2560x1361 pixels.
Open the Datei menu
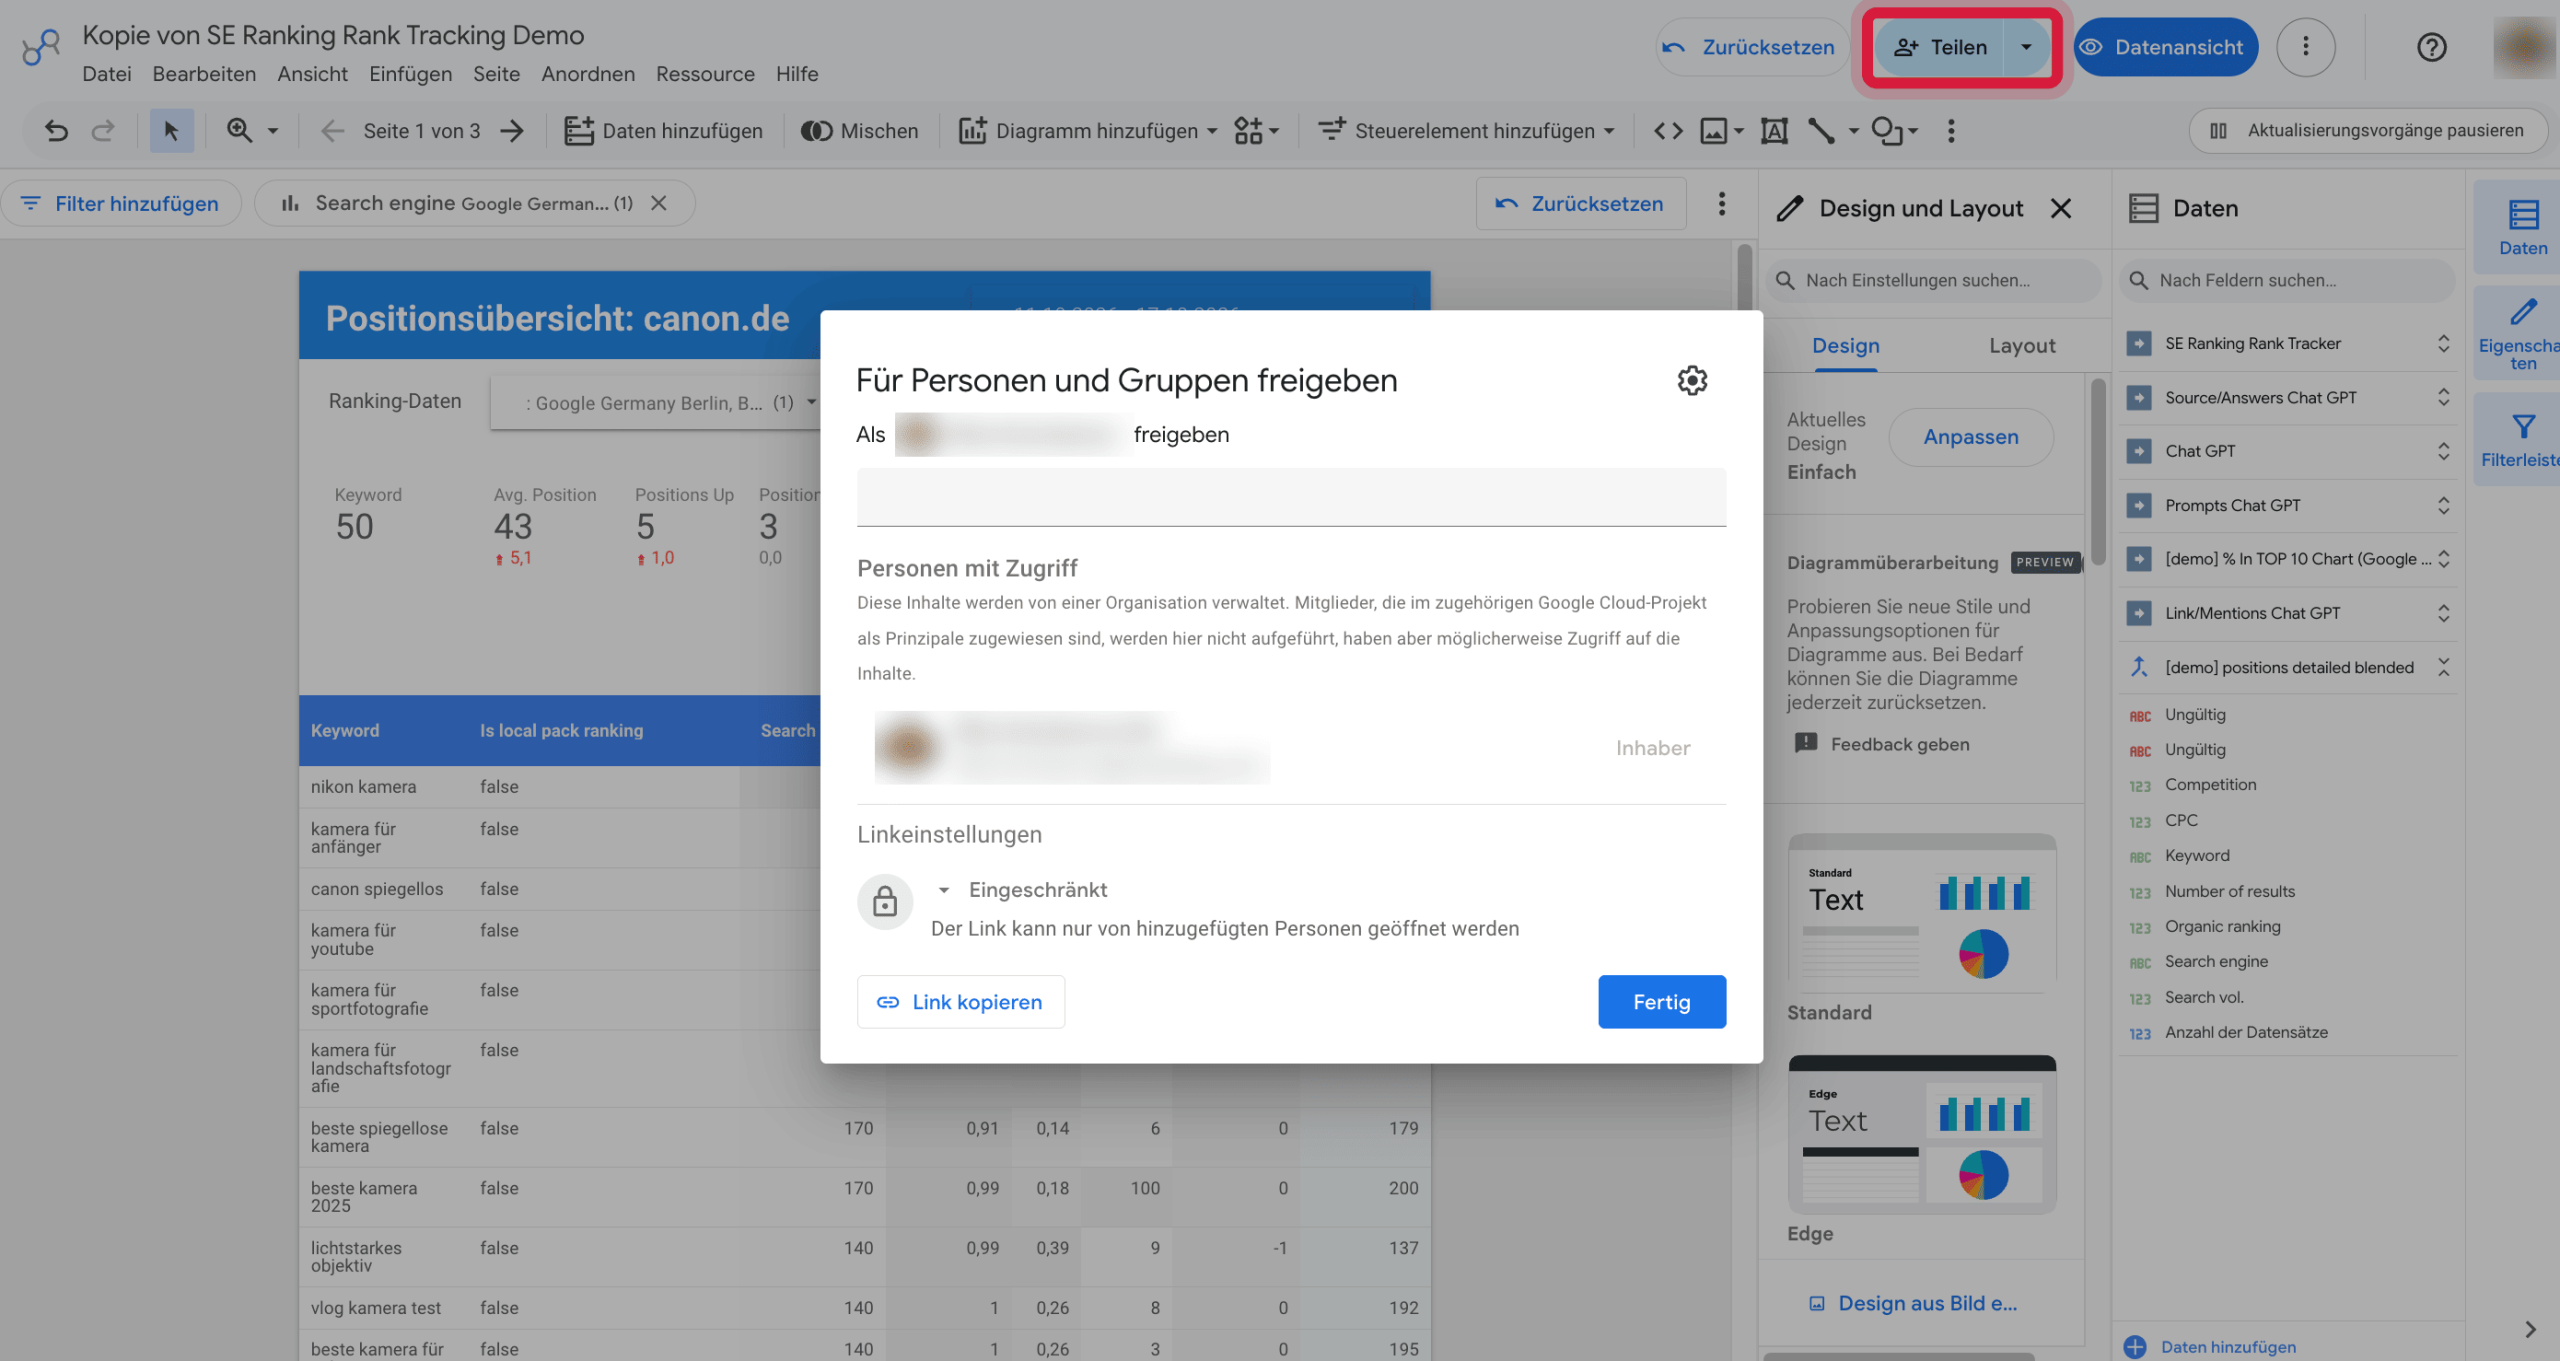click(107, 74)
